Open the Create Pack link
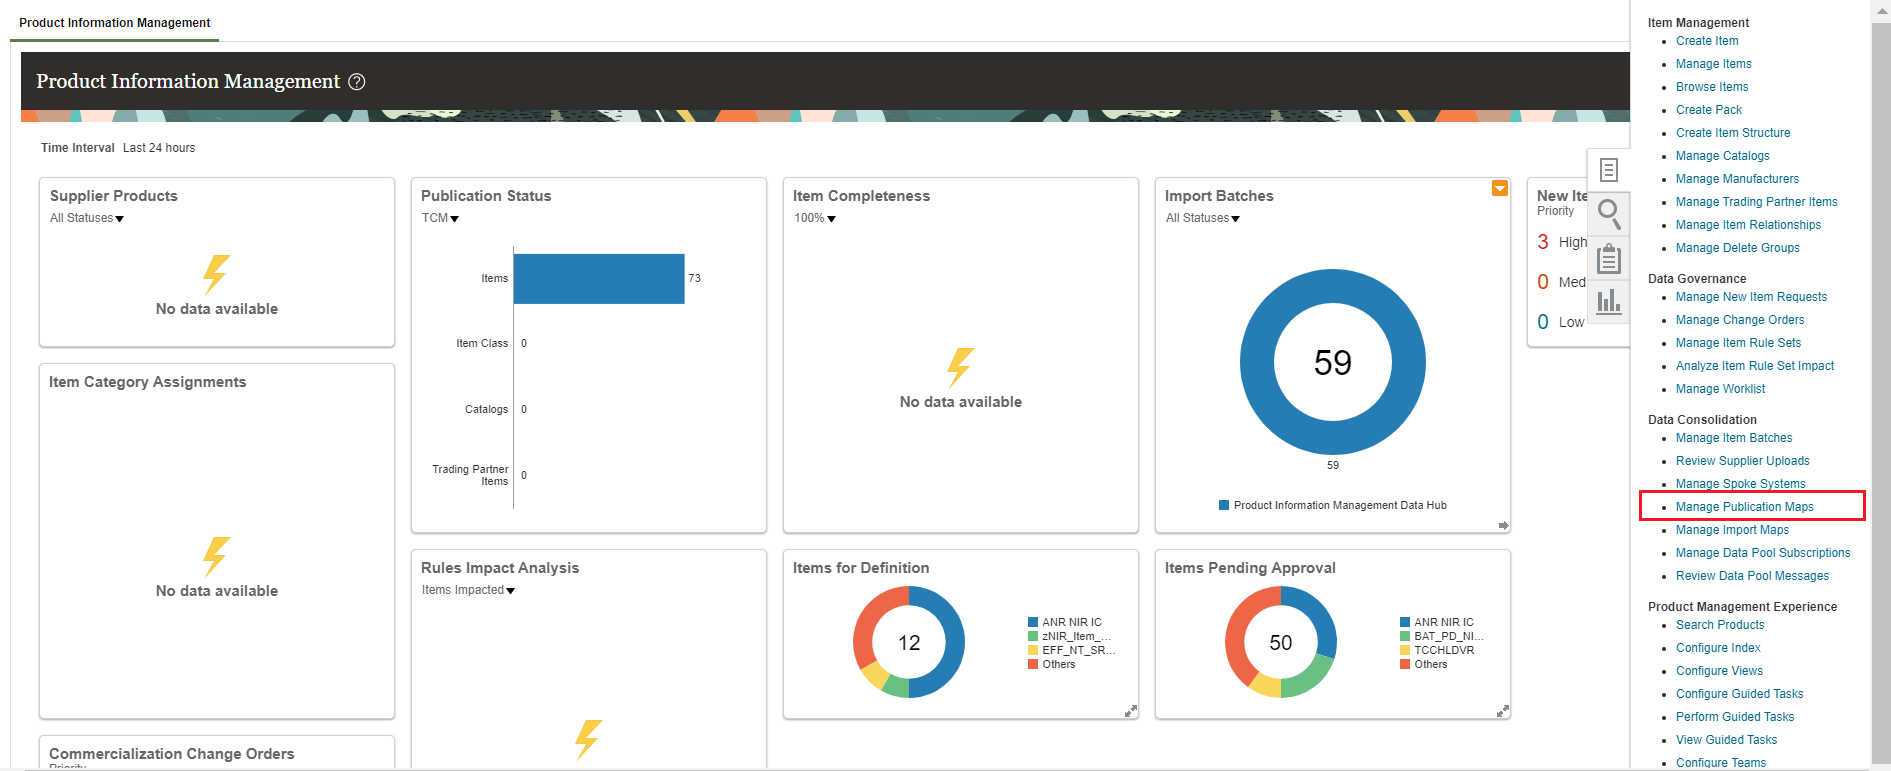Image resolution: width=1891 pixels, height=771 pixels. click(x=1709, y=110)
